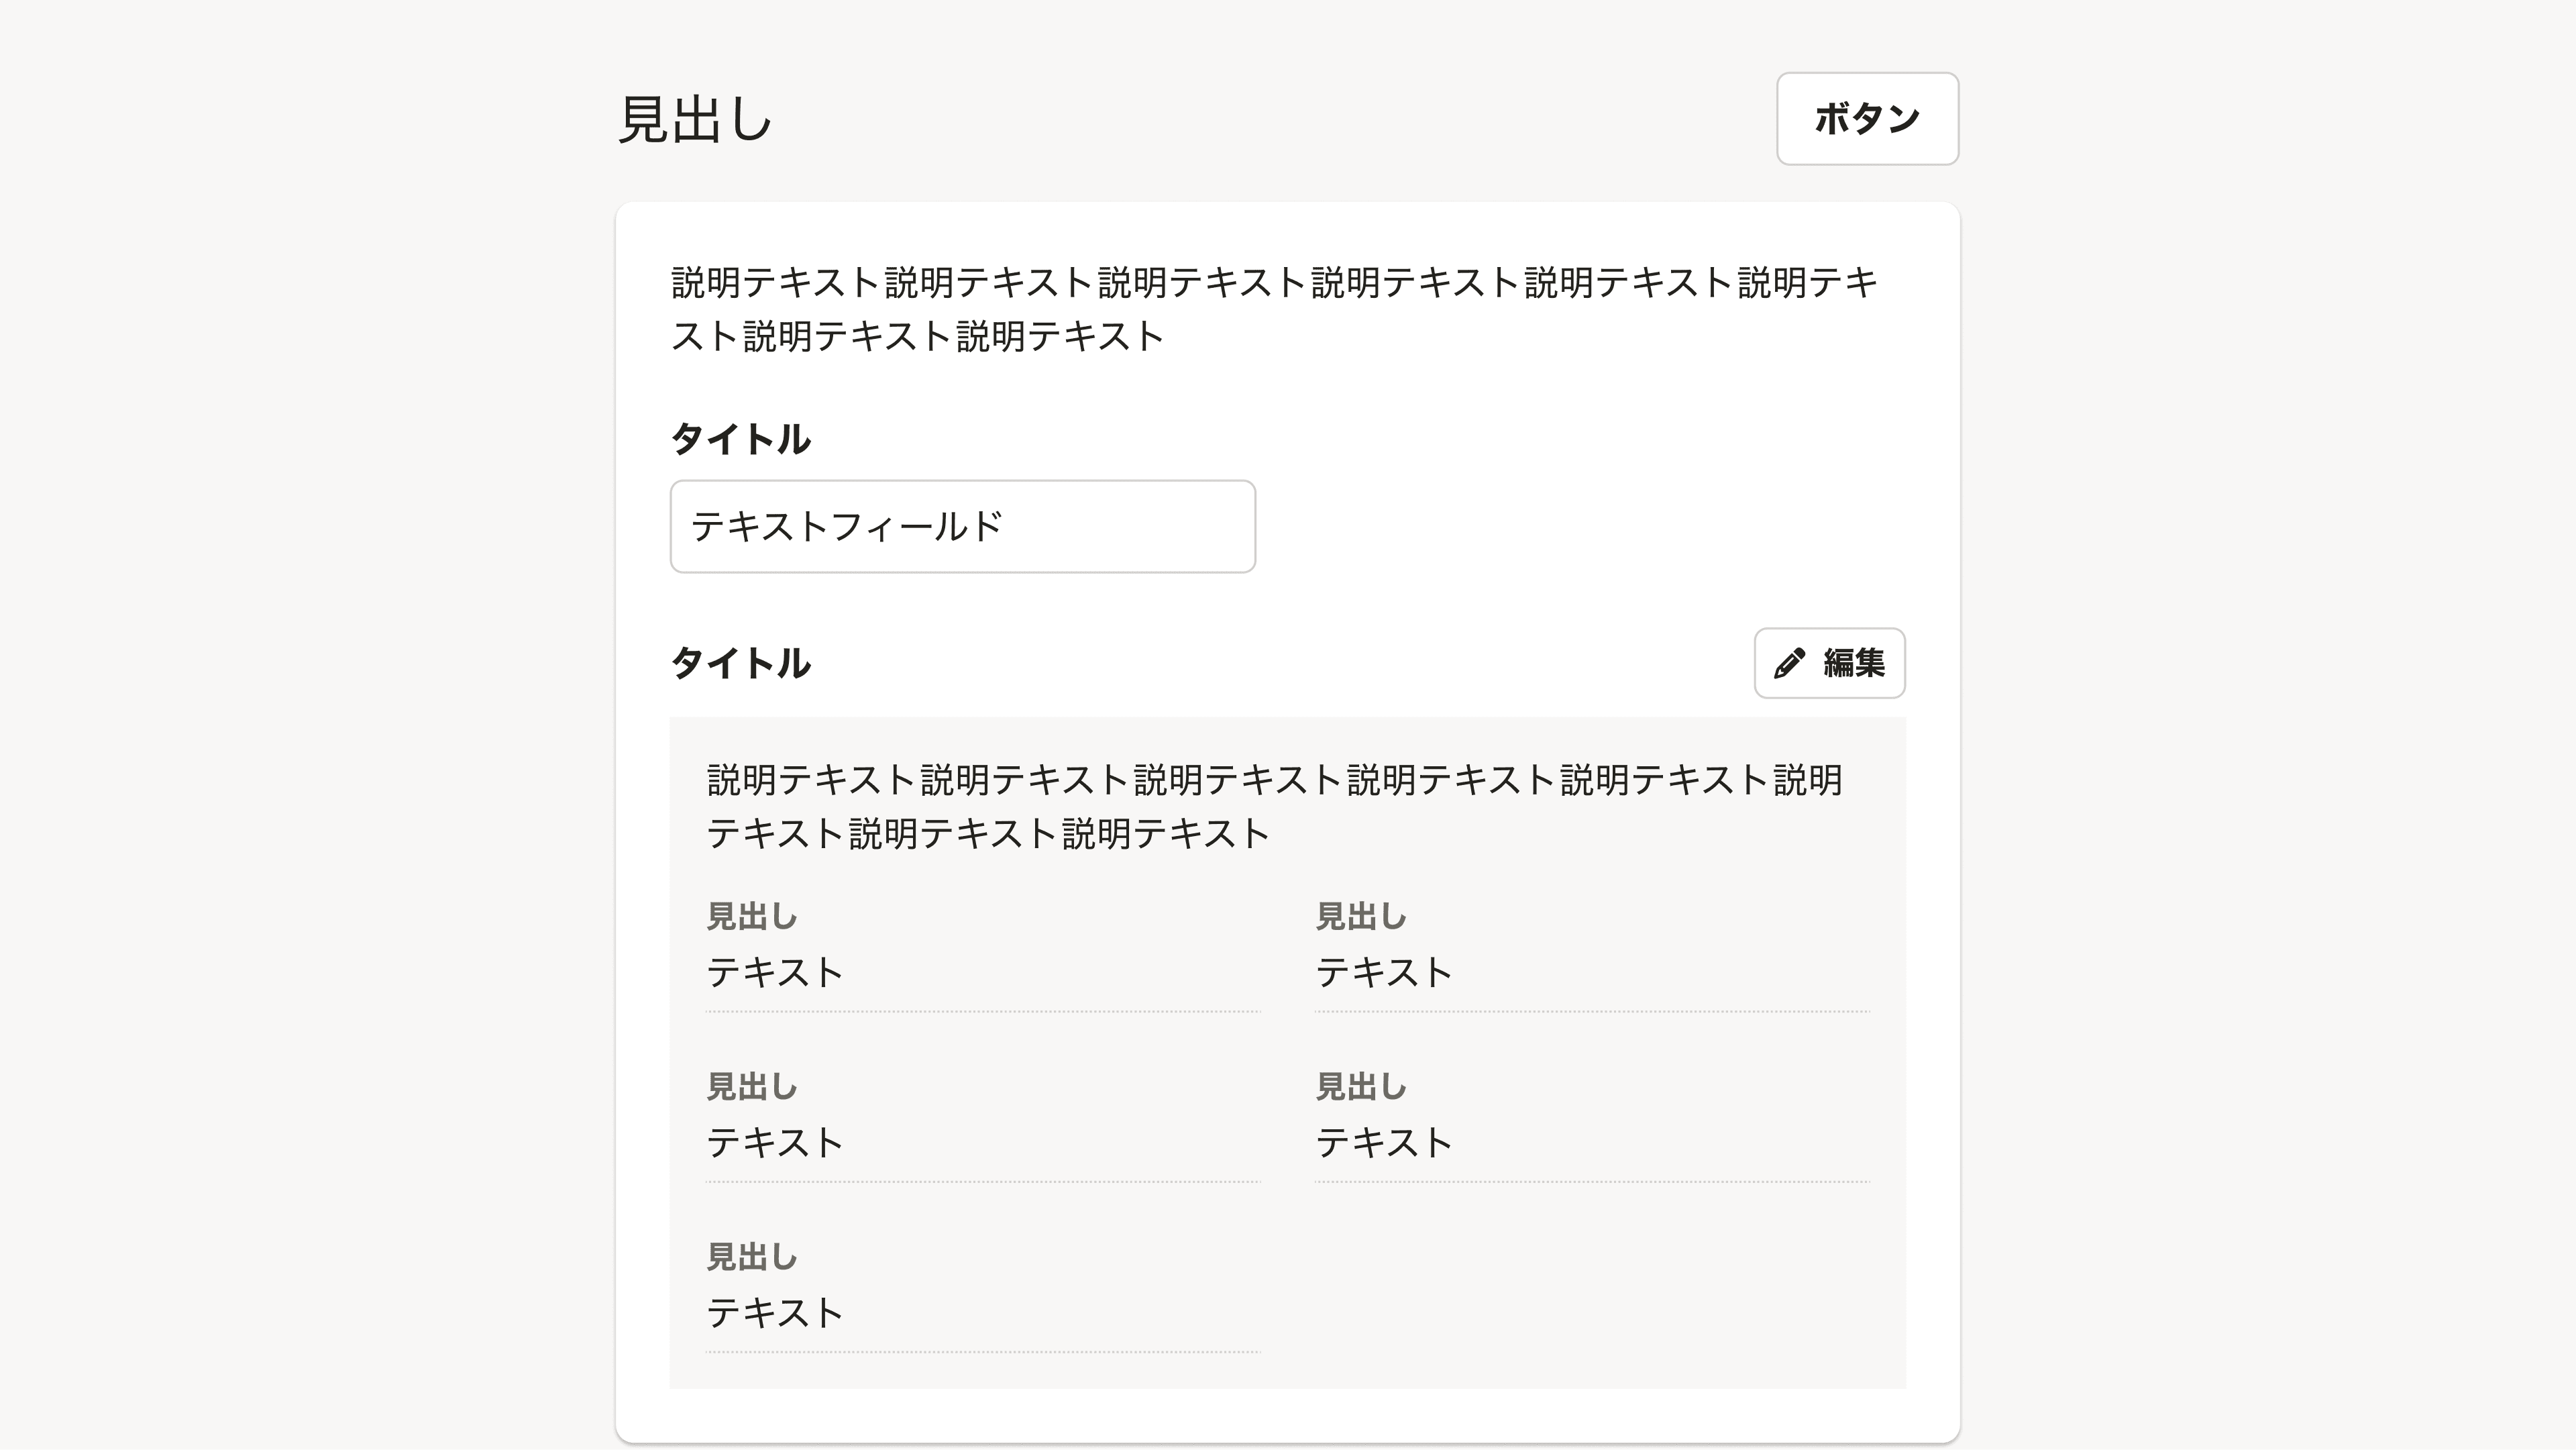Click inside the テキストフィールド input

click(960, 527)
